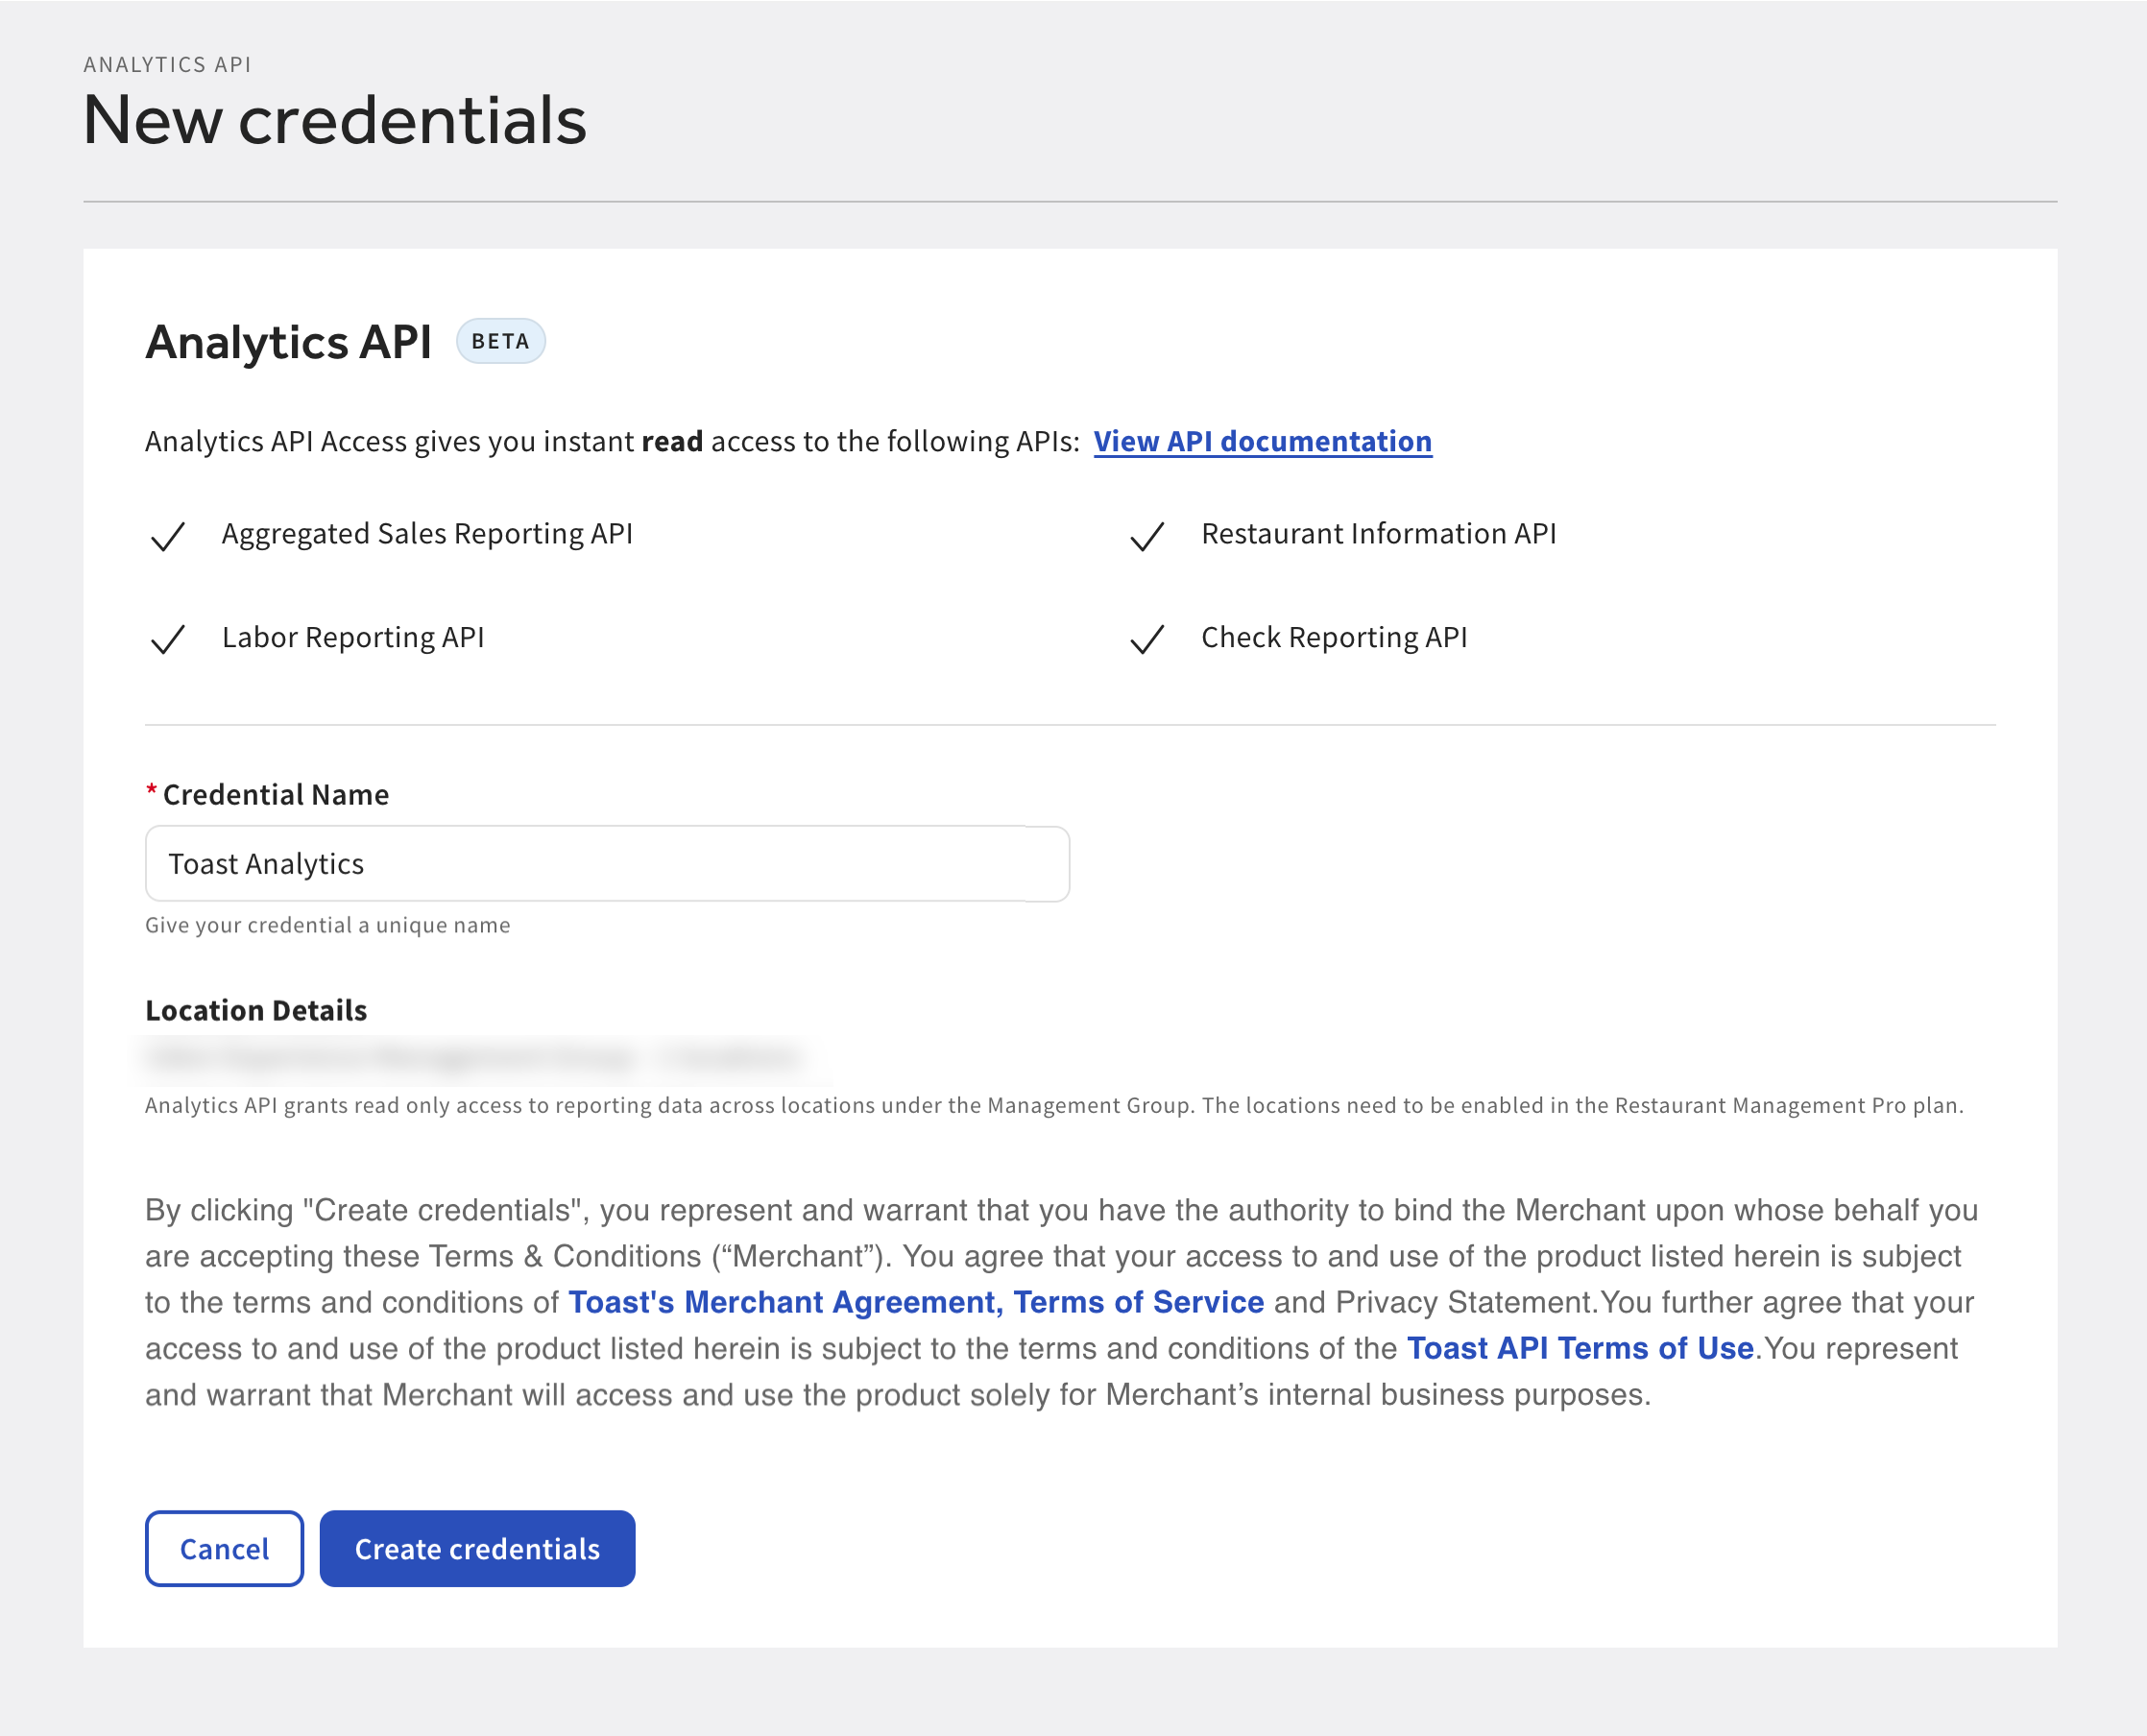Screen dimensions: 2147x1736
Task: Select the 'Labor Reporting API' text
Action: [x=353, y=638]
